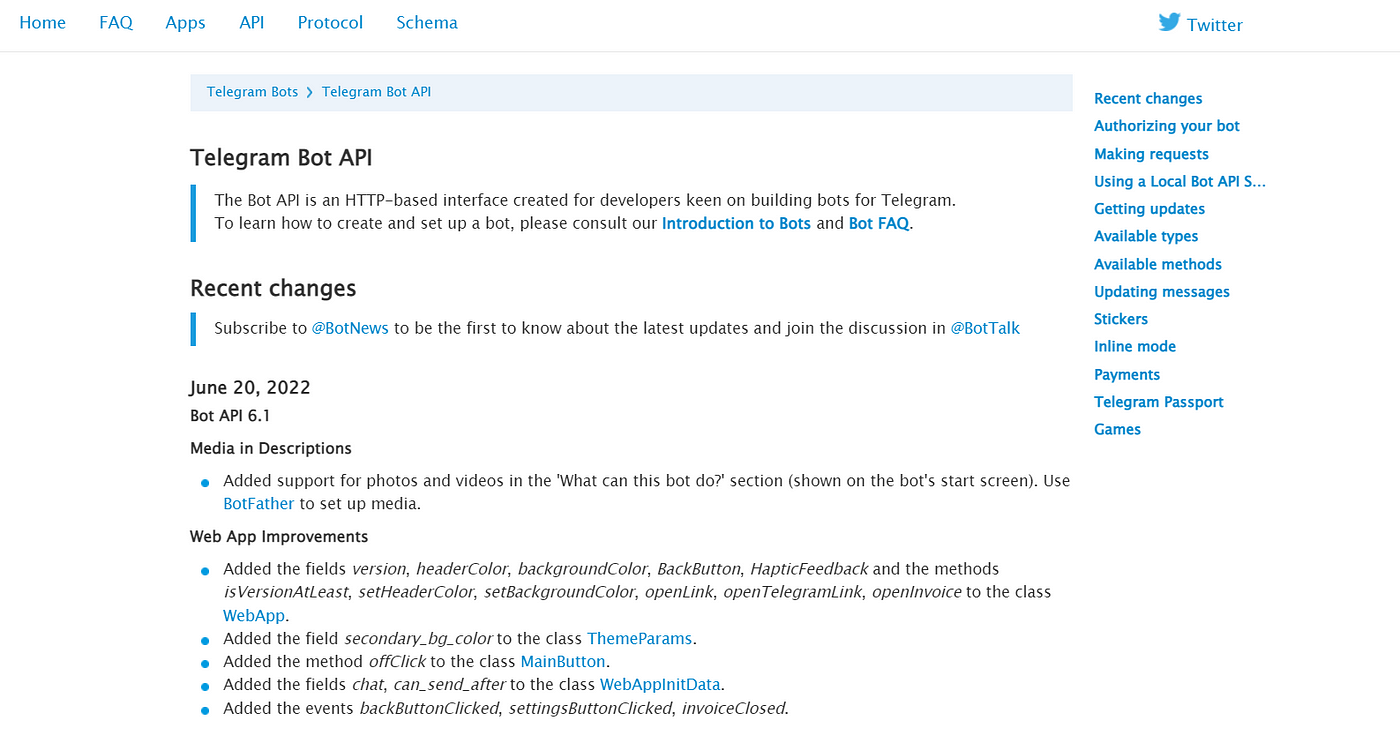Click the invoiceClosed event name
Screen dimensions: 1400x730
pyautogui.click(x=734, y=708)
